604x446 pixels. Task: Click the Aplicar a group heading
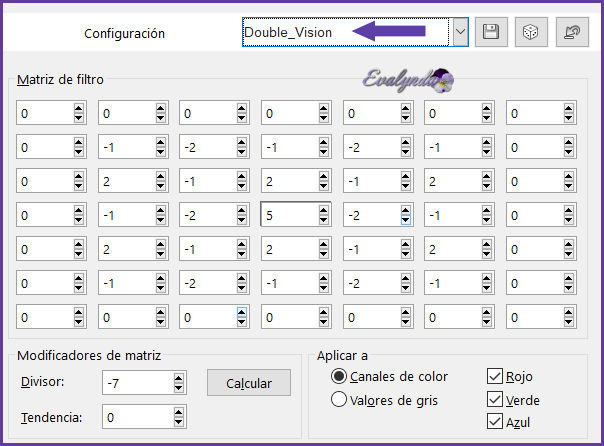342,355
